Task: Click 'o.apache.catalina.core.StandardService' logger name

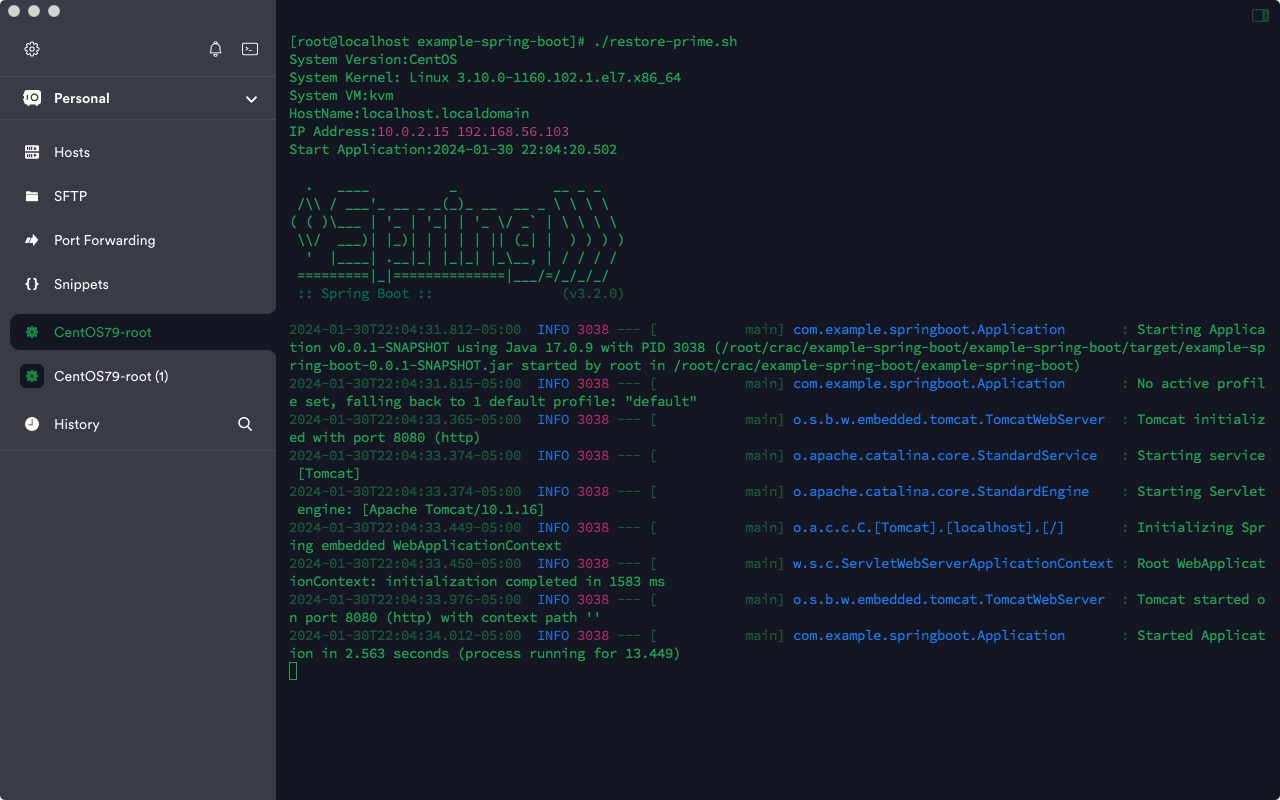Action: pyautogui.click(x=945, y=455)
